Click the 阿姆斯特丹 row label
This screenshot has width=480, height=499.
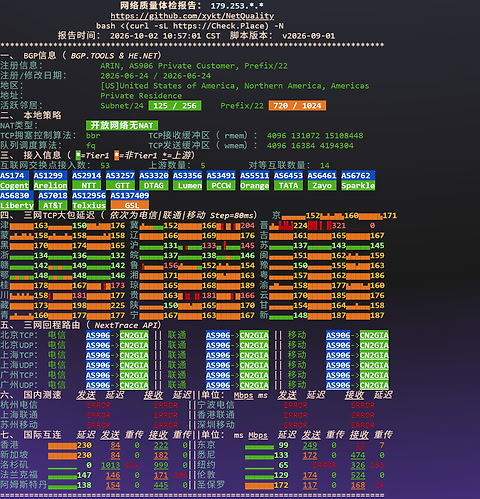coord(24,485)
